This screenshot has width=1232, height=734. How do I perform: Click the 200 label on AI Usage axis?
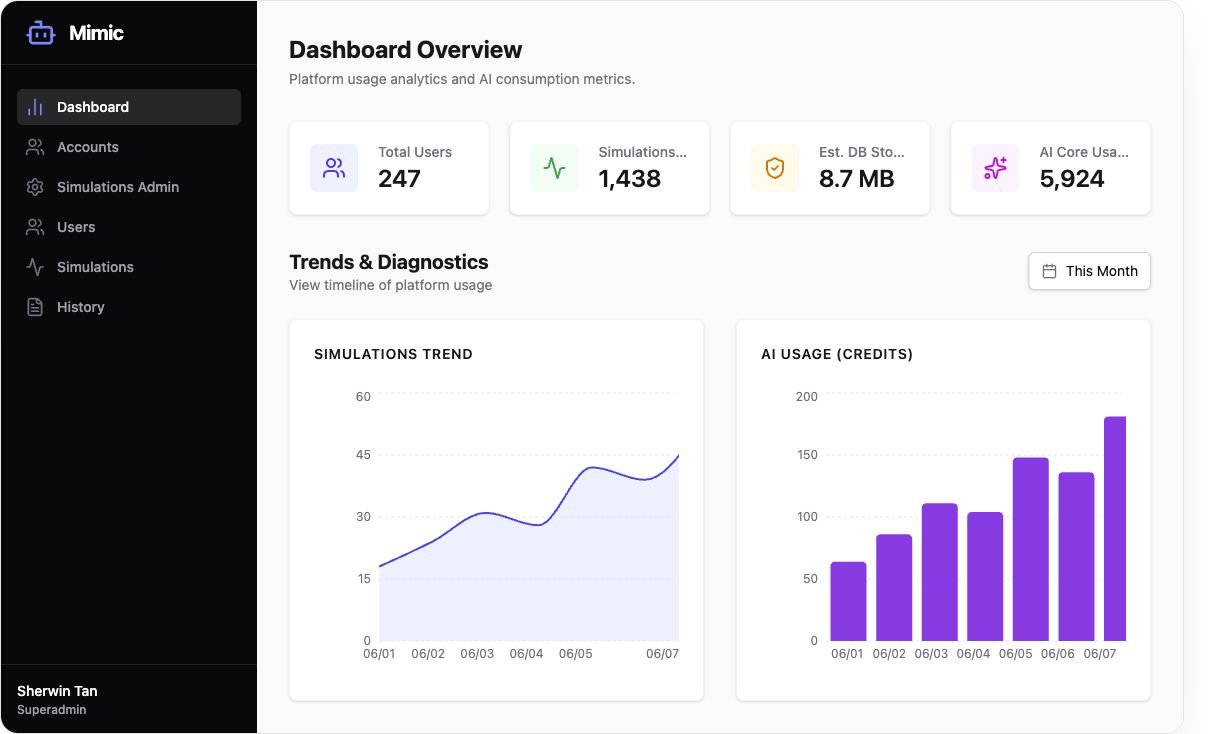(x=807, y=397)
